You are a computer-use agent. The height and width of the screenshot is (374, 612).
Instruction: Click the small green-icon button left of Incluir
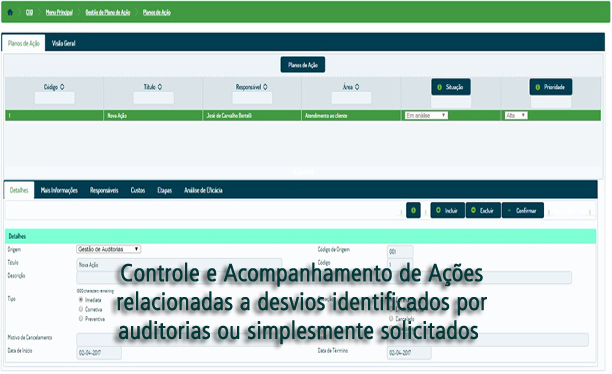413,210
